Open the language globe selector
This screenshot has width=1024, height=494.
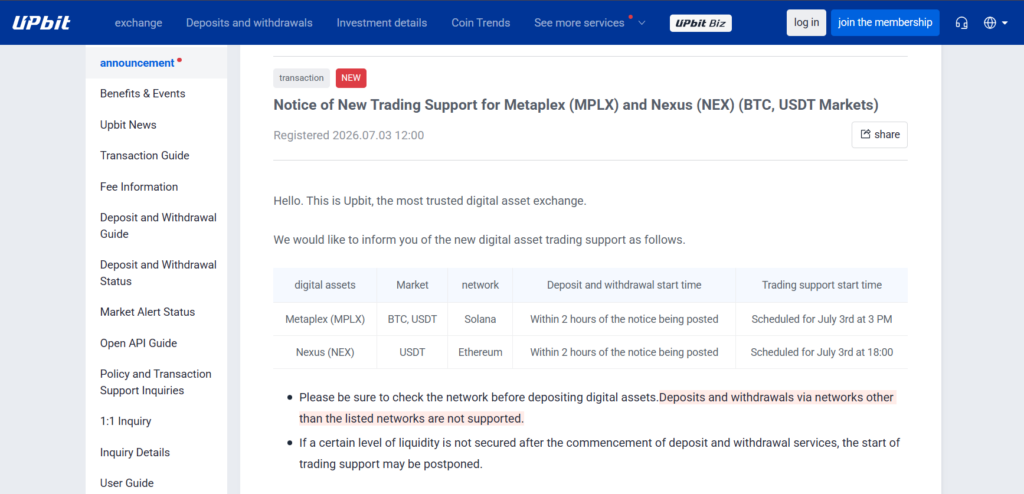995,23
